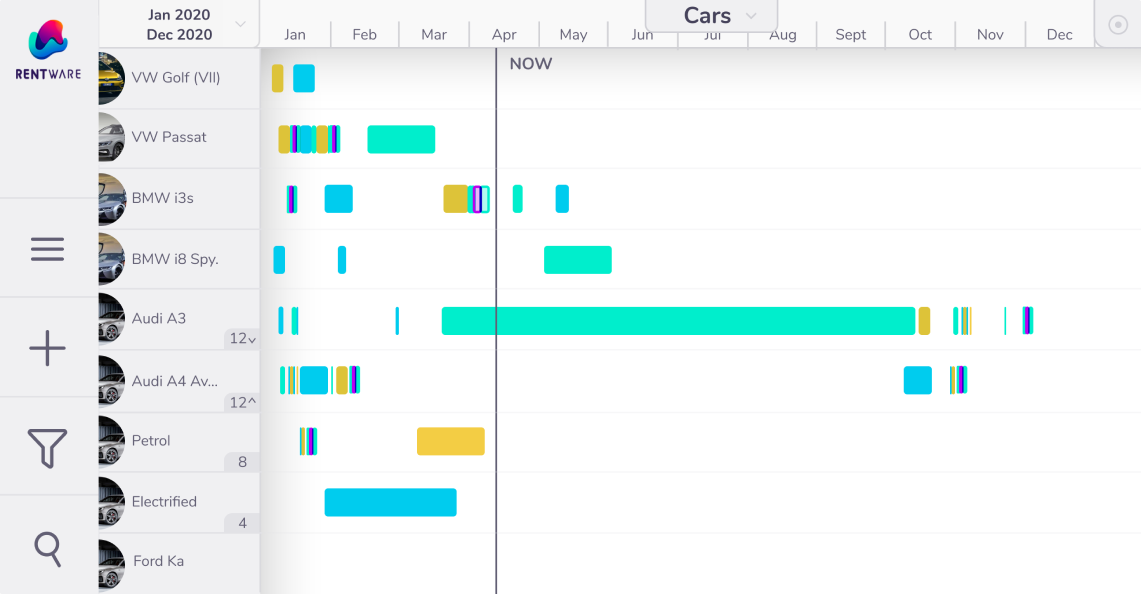Click the plus icon to add a booking
1141x594 pixels.
[x=47, y=348]
